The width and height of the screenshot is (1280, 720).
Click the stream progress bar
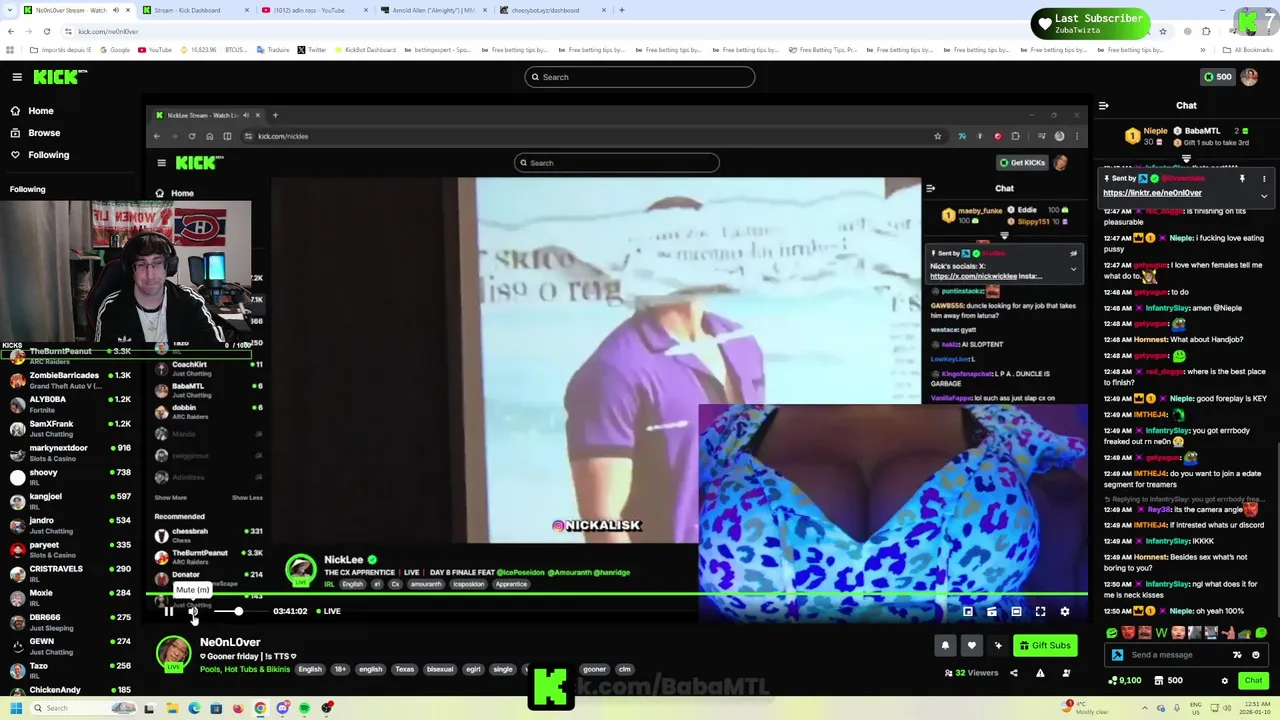click(616, 594)
